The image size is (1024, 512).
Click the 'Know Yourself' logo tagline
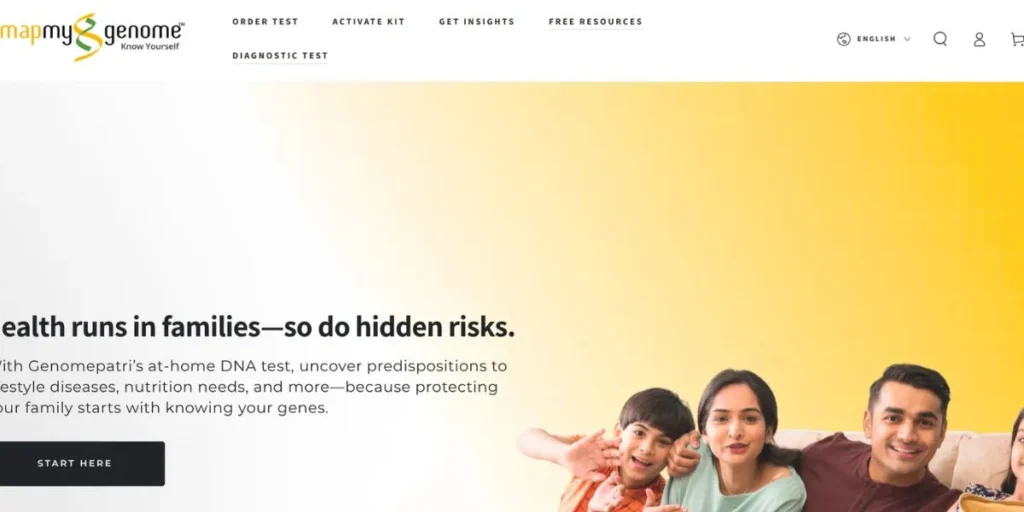150,46
